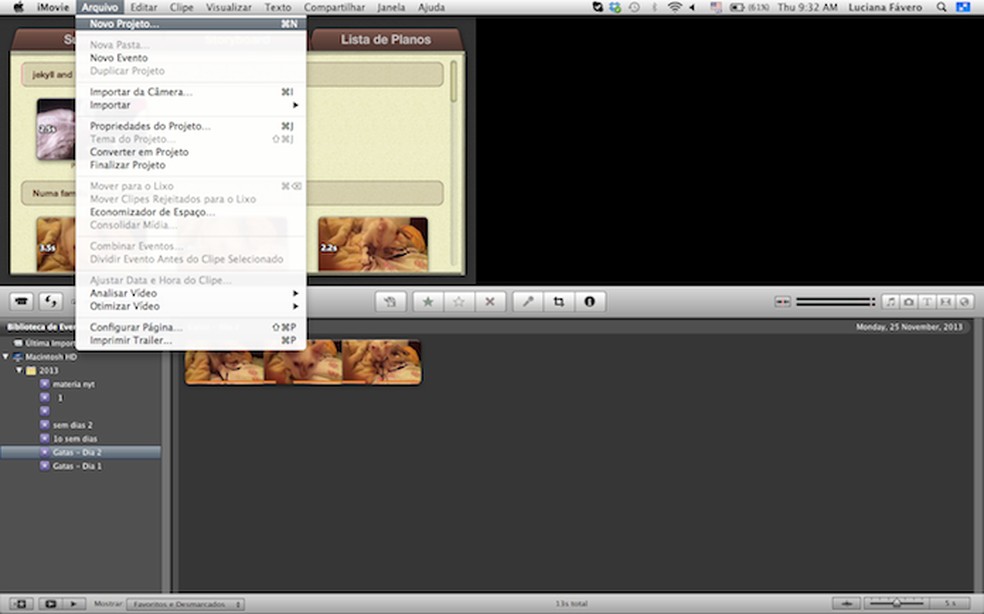This screenshot has height=614, width=984.
Task: Mark clip as favorite with filled star
Action: (428, 301)
